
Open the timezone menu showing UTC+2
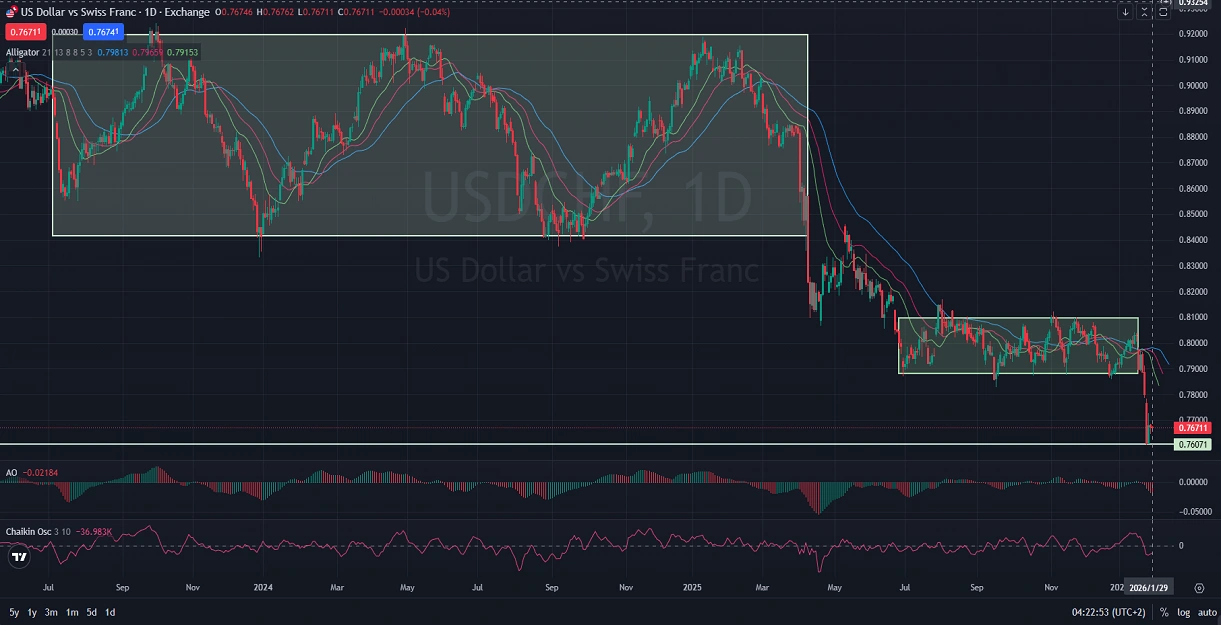(1109, 612)
